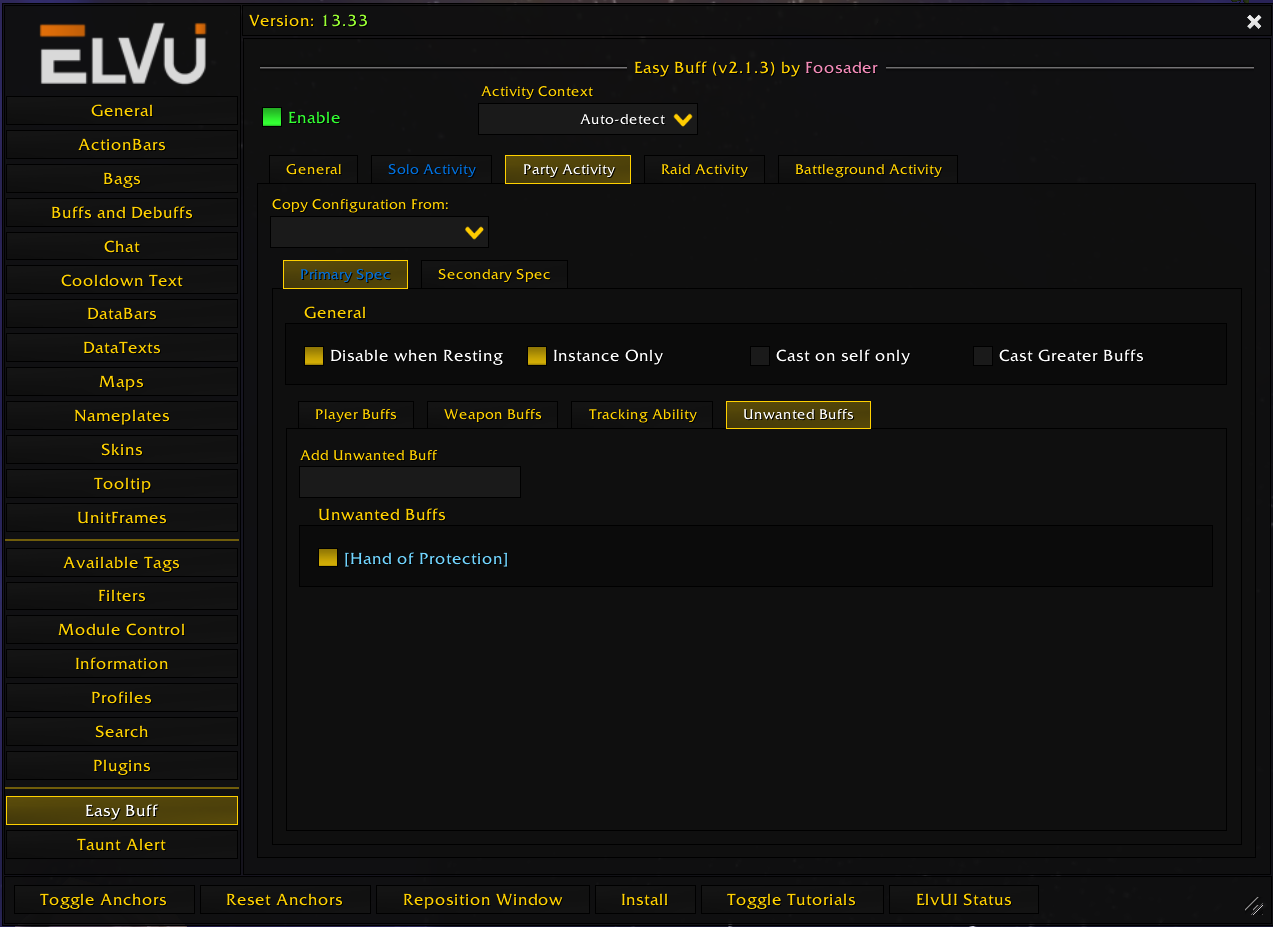Open Battleground Activity tab
Screen dimensions: 1273x927
(x=868, y=169)
